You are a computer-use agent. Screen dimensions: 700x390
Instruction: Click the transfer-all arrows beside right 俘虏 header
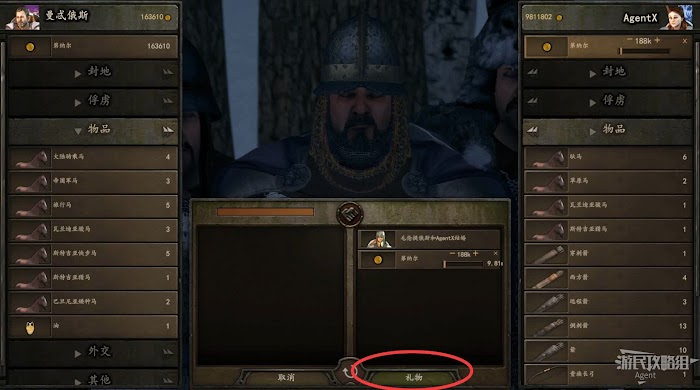tap(533, 101)
